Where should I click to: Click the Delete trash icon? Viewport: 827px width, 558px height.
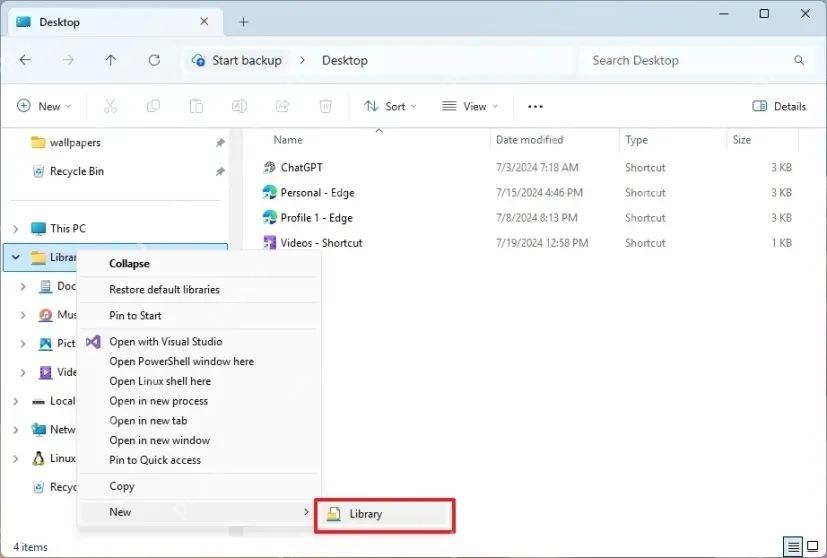tap(325, 107)
